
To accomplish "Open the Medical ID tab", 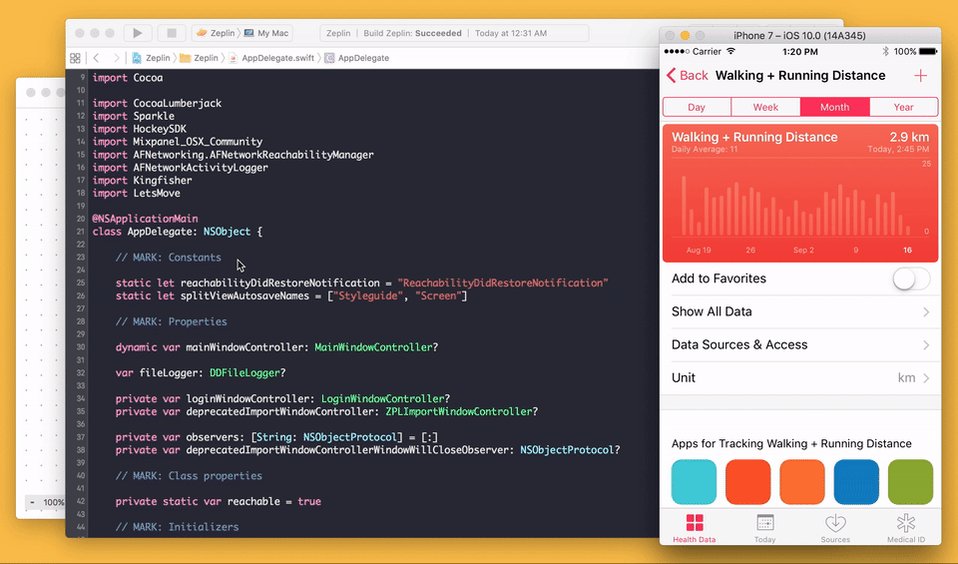I will (906, 528).
